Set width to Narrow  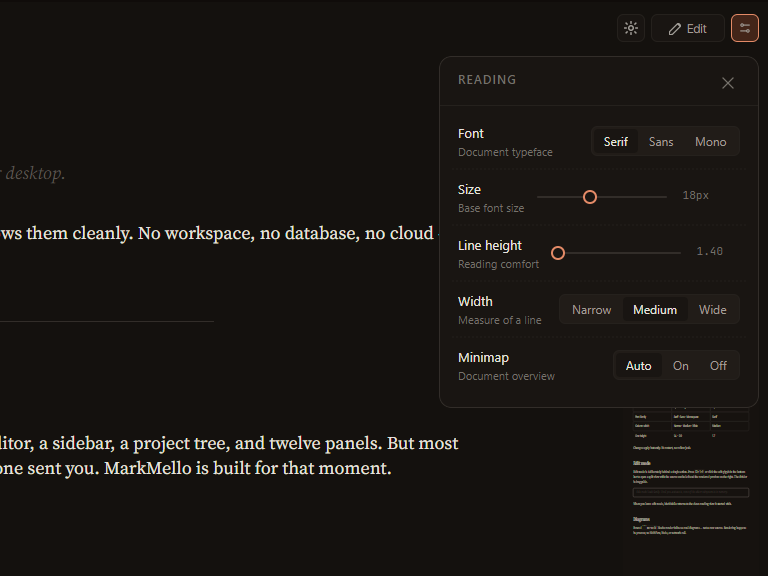point(592,310)
